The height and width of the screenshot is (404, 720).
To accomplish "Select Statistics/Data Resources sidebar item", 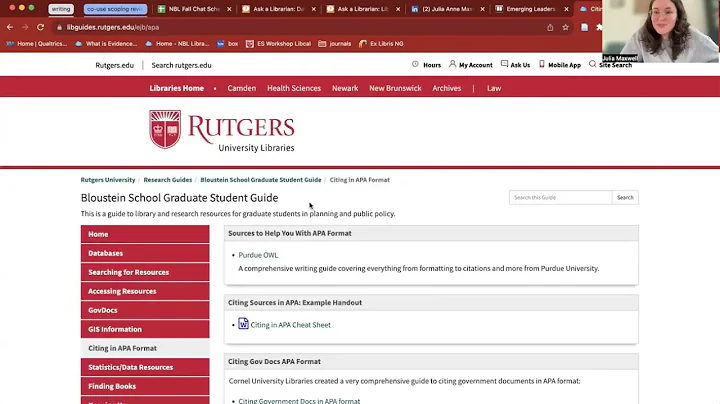I will [145, 367].
